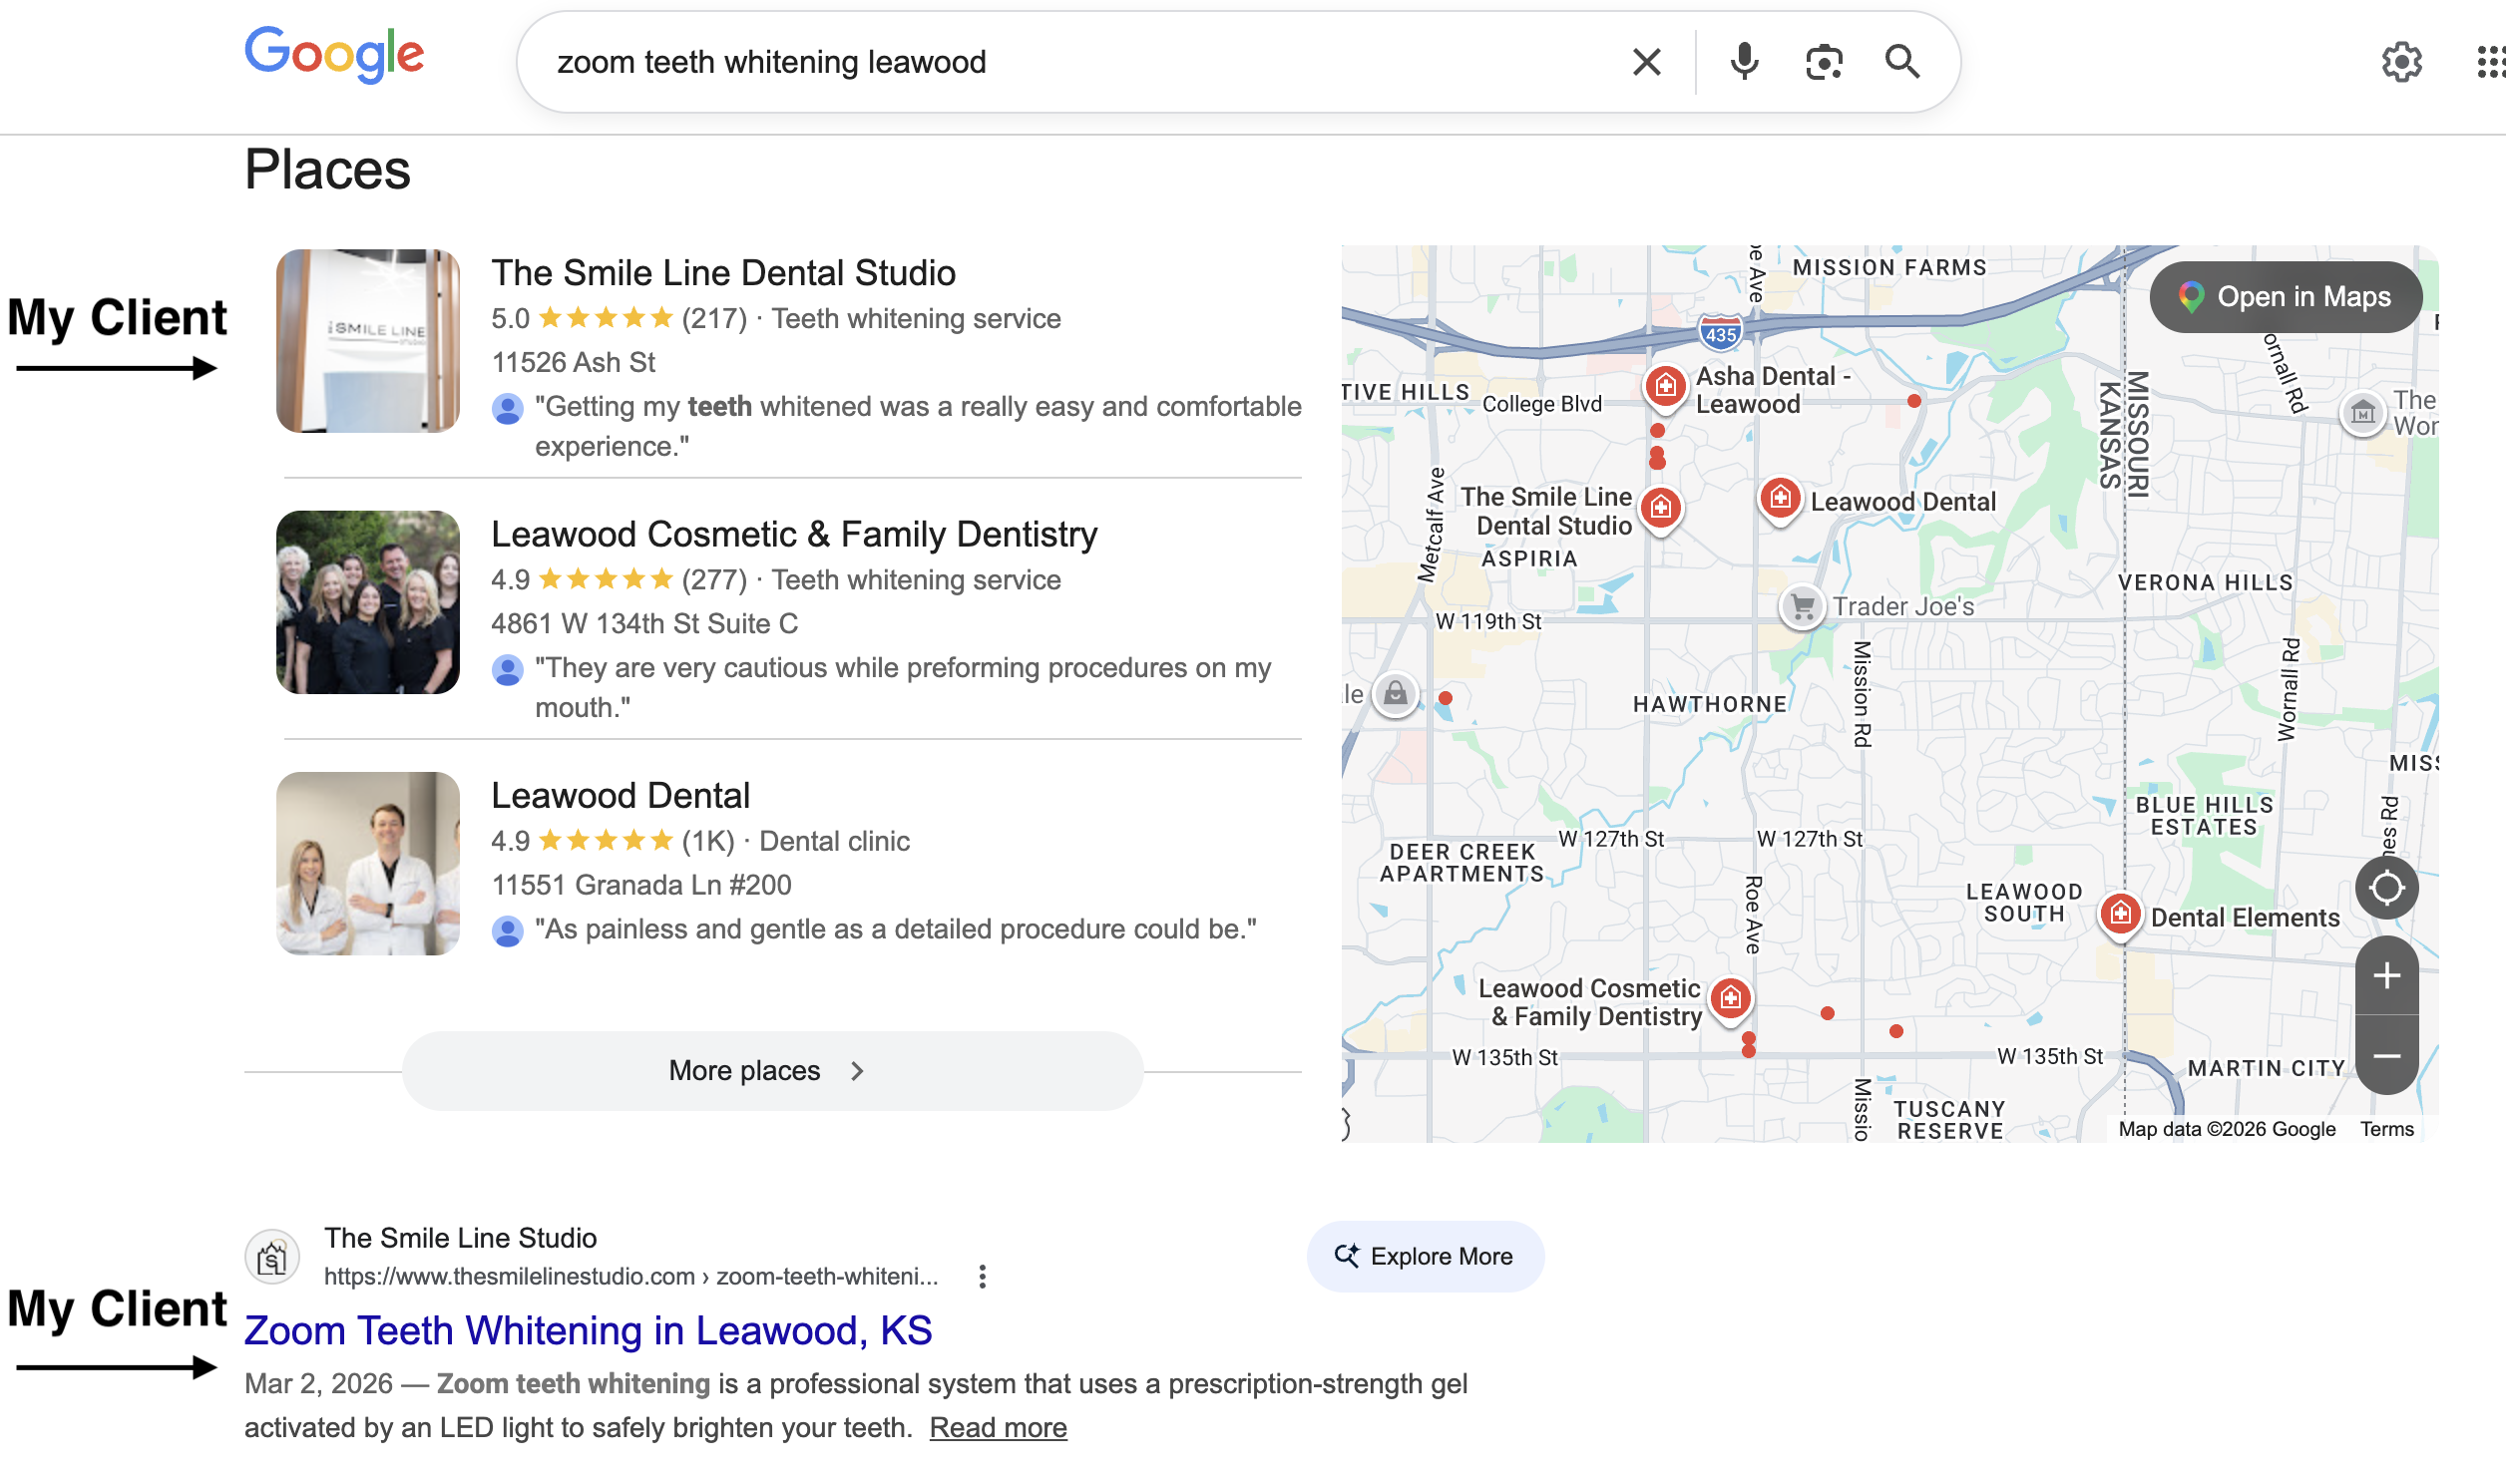Run the search via the magnifier icon
Image resolution: width=2506 pixels, height=1484 pixels.
[x=1902, y=61]
